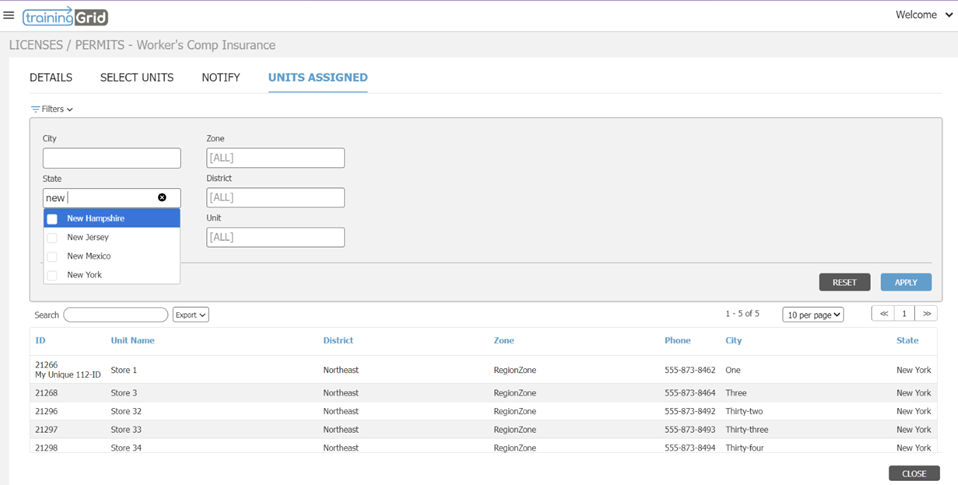Select the New Mexico checkbox
This screenshot has width=958, height=485.
pyautogui.click(x=52, y=257)
